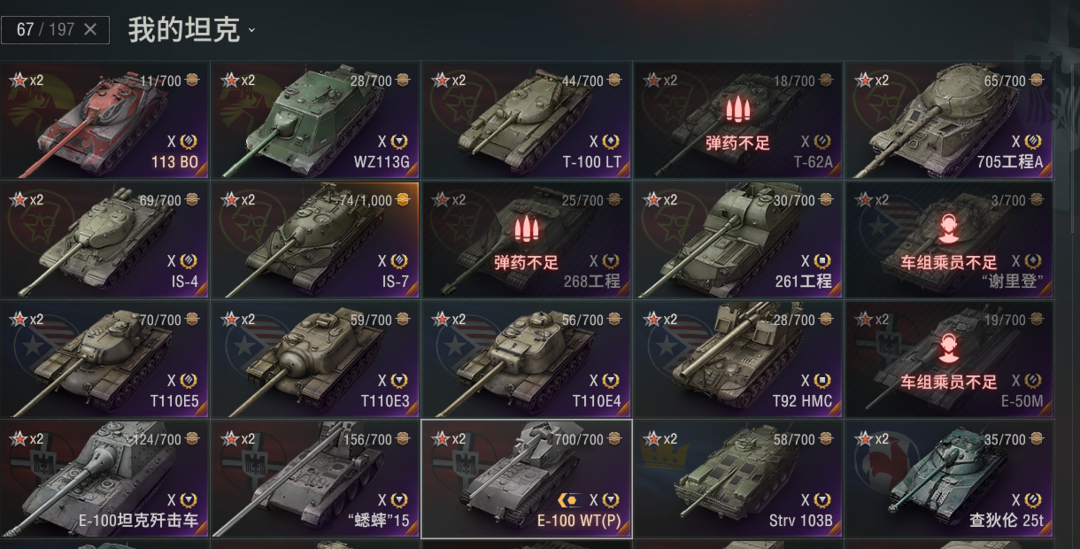The width and height of the screenshot is (1080, 549).
Task: Expand the 我的坦克 dropdown arrow
Action: [x=251, y=30]
